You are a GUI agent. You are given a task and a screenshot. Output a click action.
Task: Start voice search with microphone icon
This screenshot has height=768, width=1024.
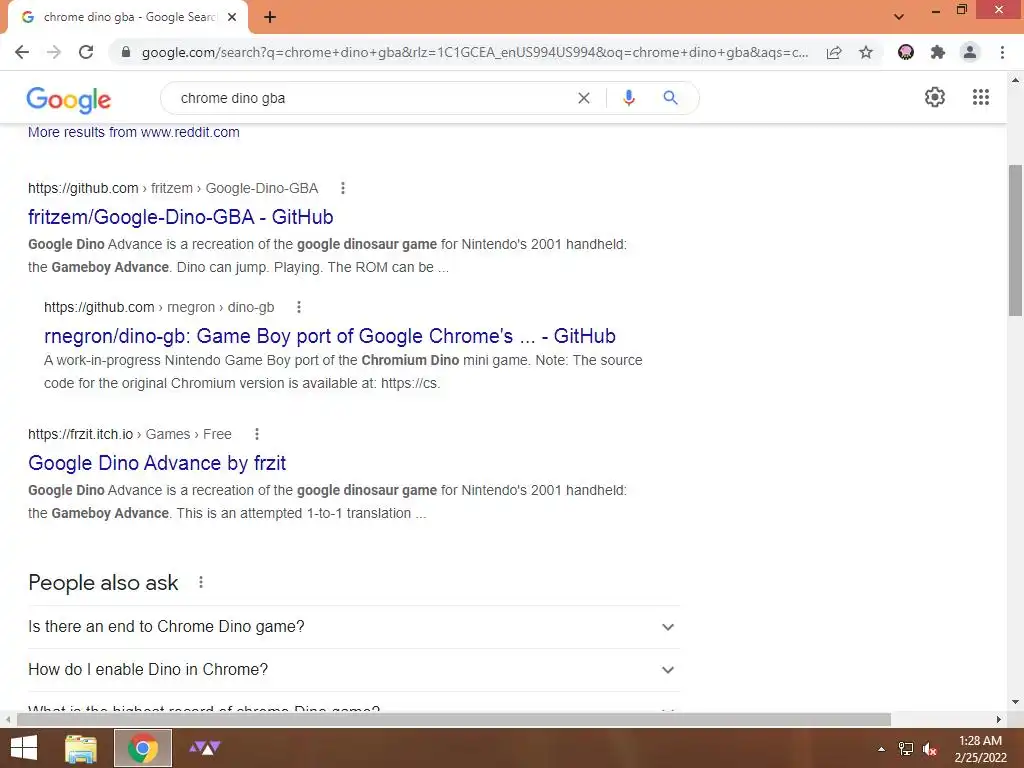click(628, 98)
